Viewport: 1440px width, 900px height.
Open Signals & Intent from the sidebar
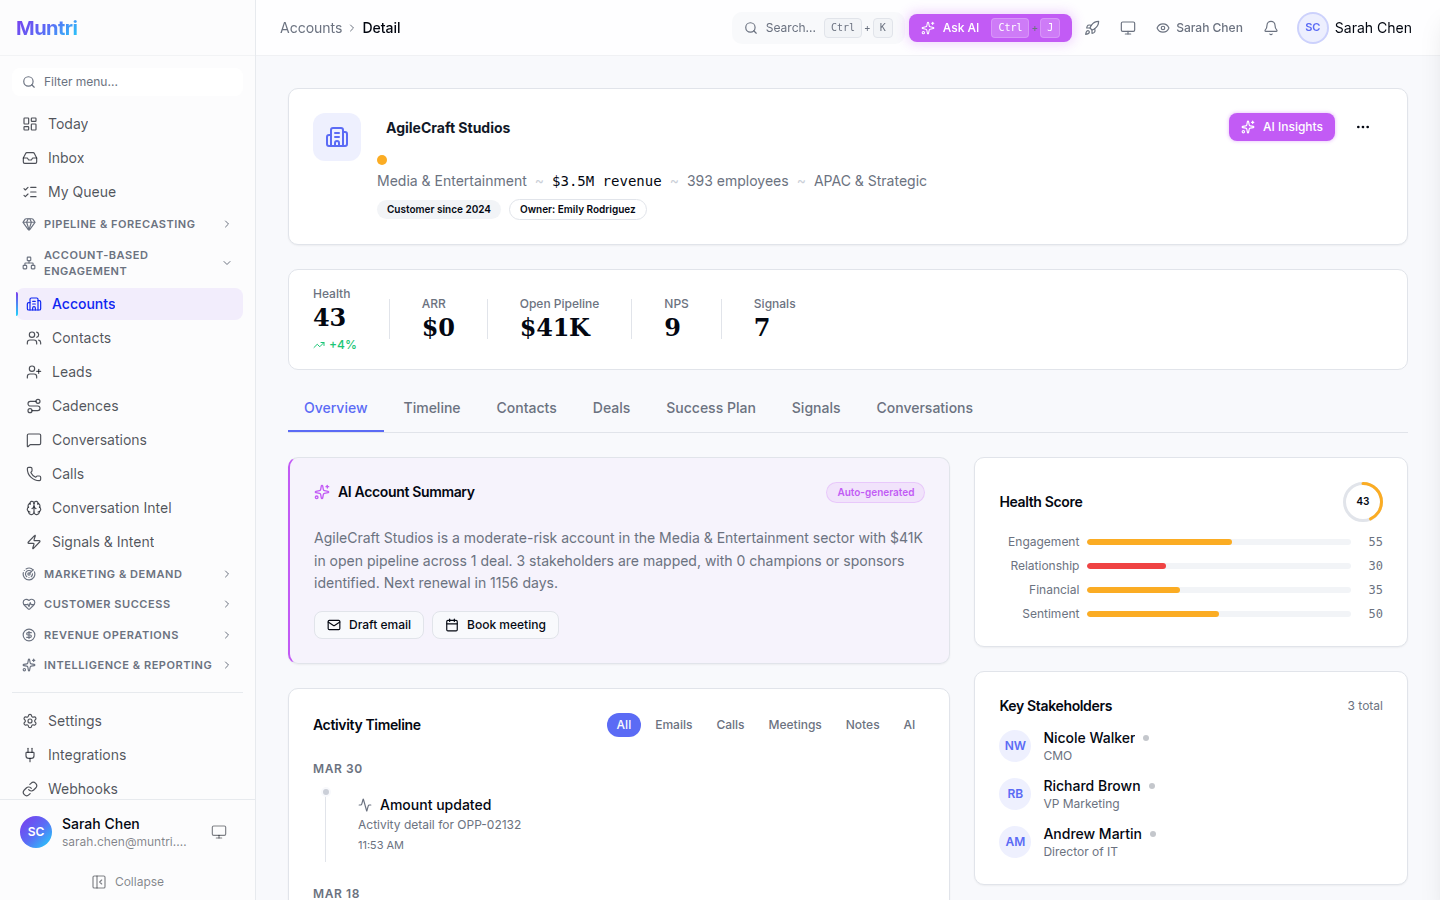coord(104,541)
